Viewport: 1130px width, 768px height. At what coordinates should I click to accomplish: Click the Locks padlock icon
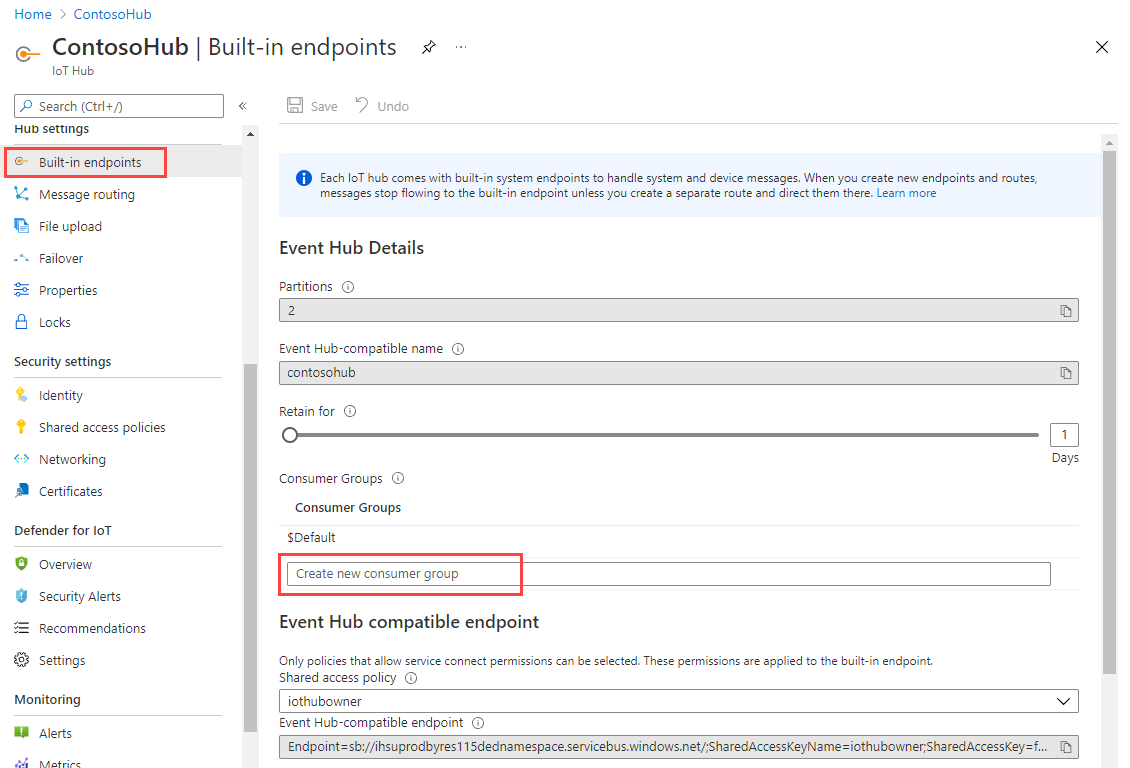click(x=22, y=321)
